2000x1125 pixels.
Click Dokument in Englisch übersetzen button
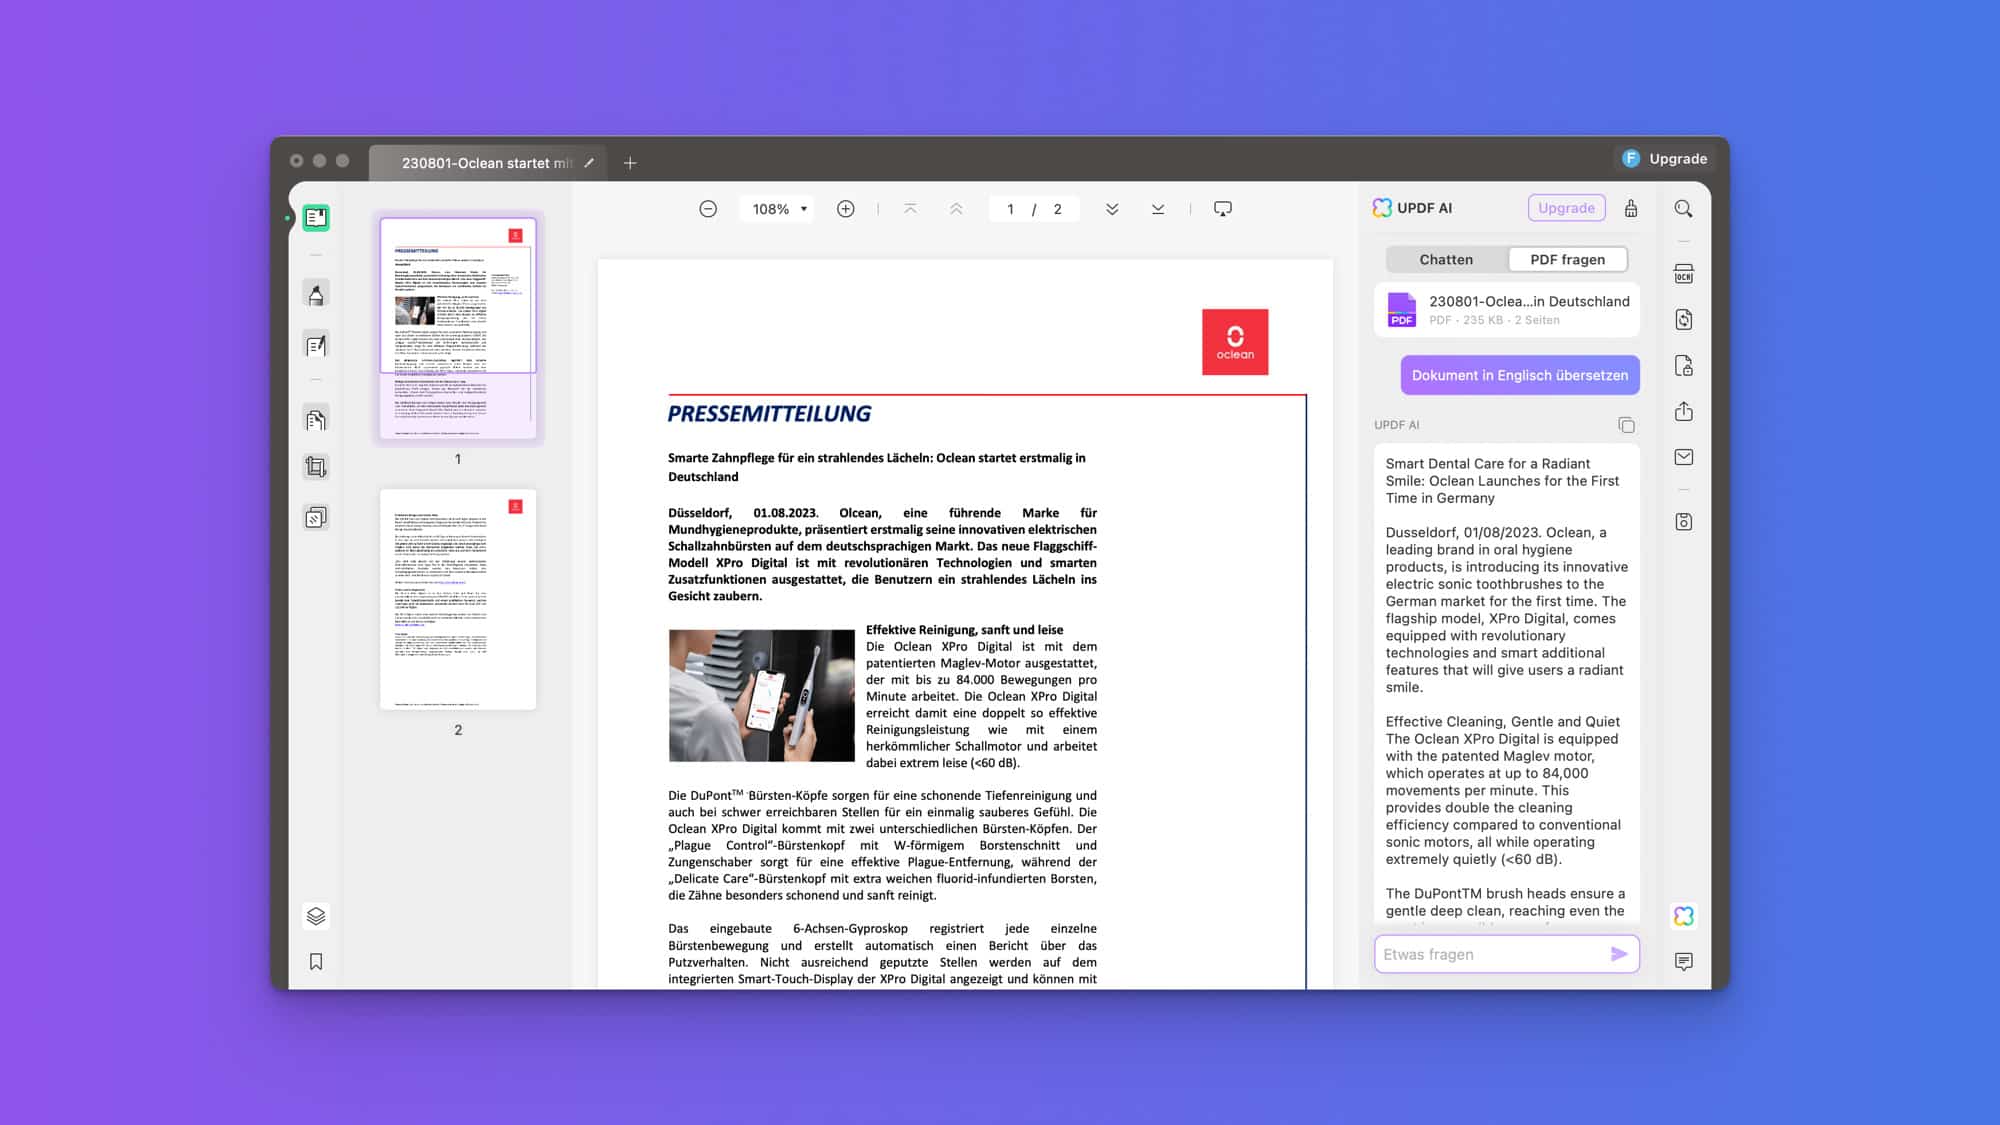point(1519,375)
